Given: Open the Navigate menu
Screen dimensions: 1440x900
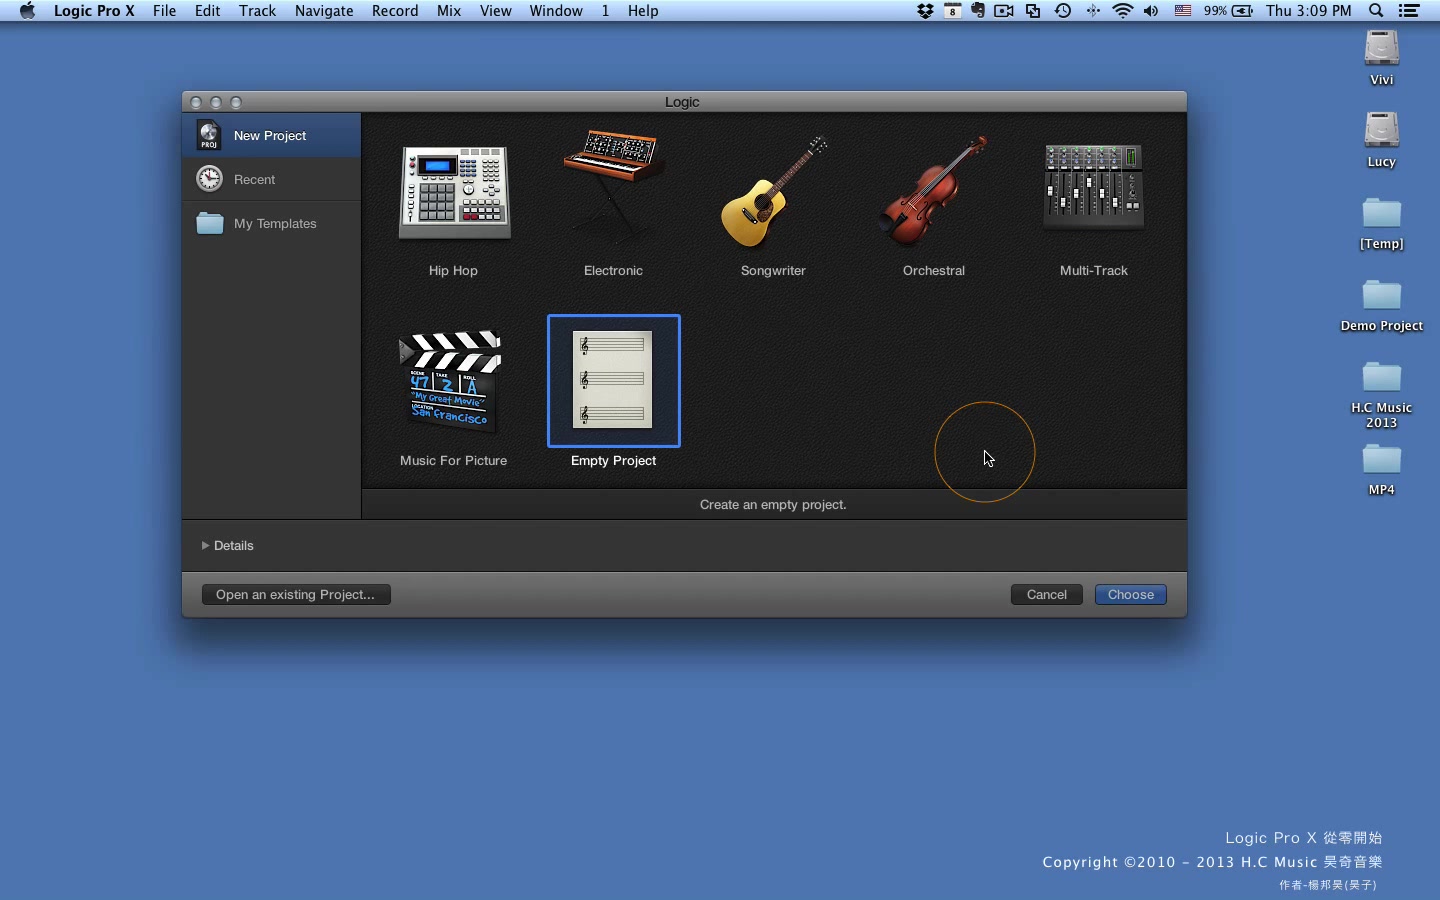Looking at the screenshot, I should coord(324,11).
